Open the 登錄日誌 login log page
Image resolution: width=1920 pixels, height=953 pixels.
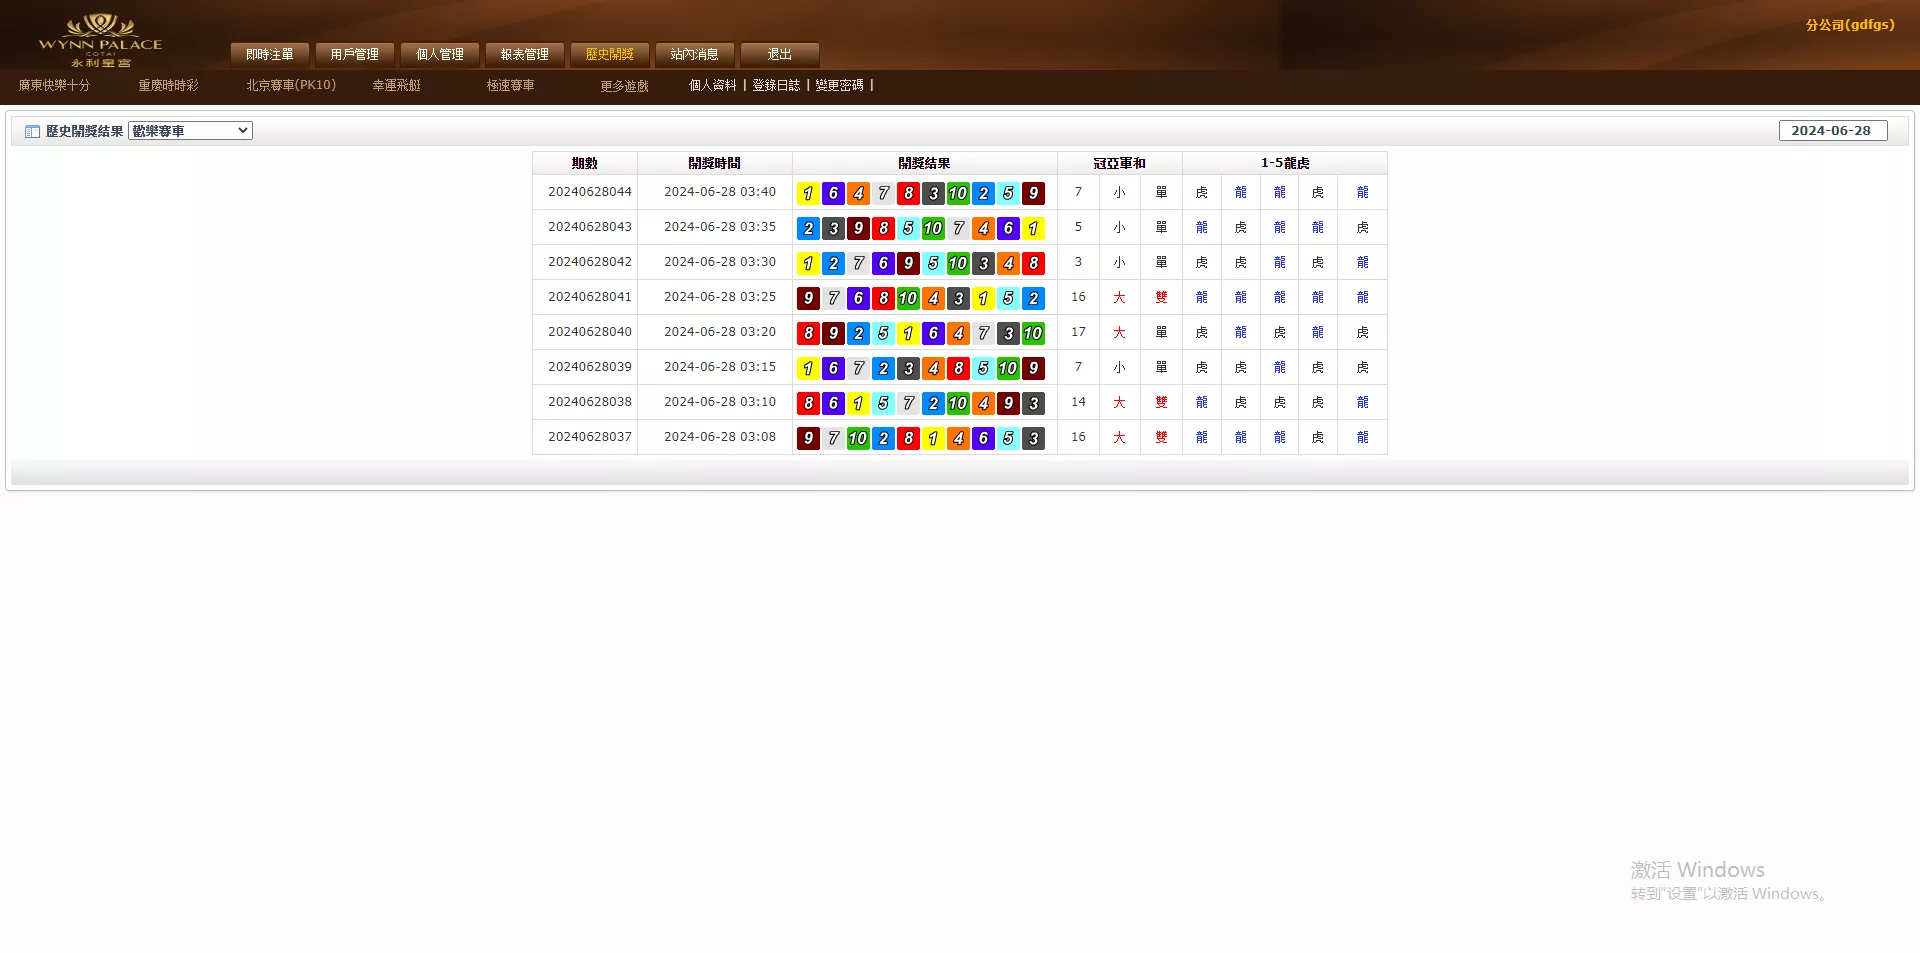point(777,86)
